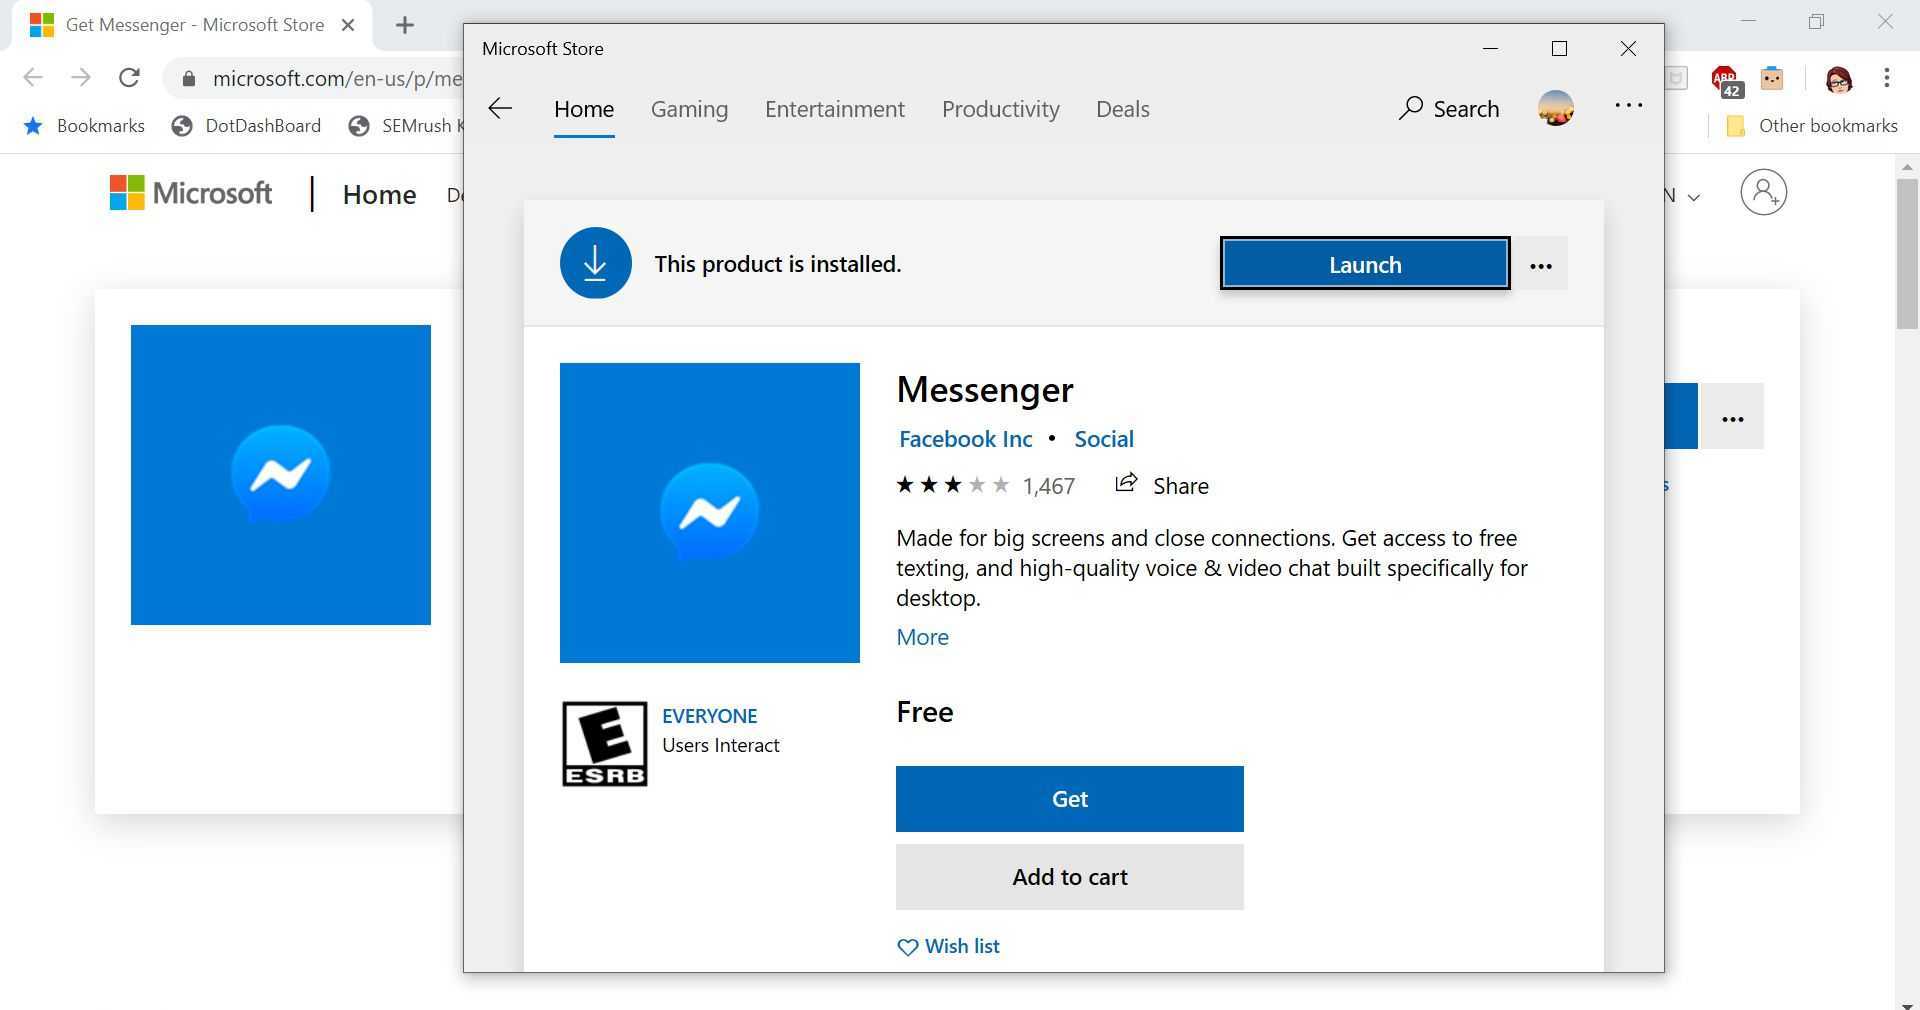Click Add to cart
1920x1010 pixels.
[x=1070, y=877]
